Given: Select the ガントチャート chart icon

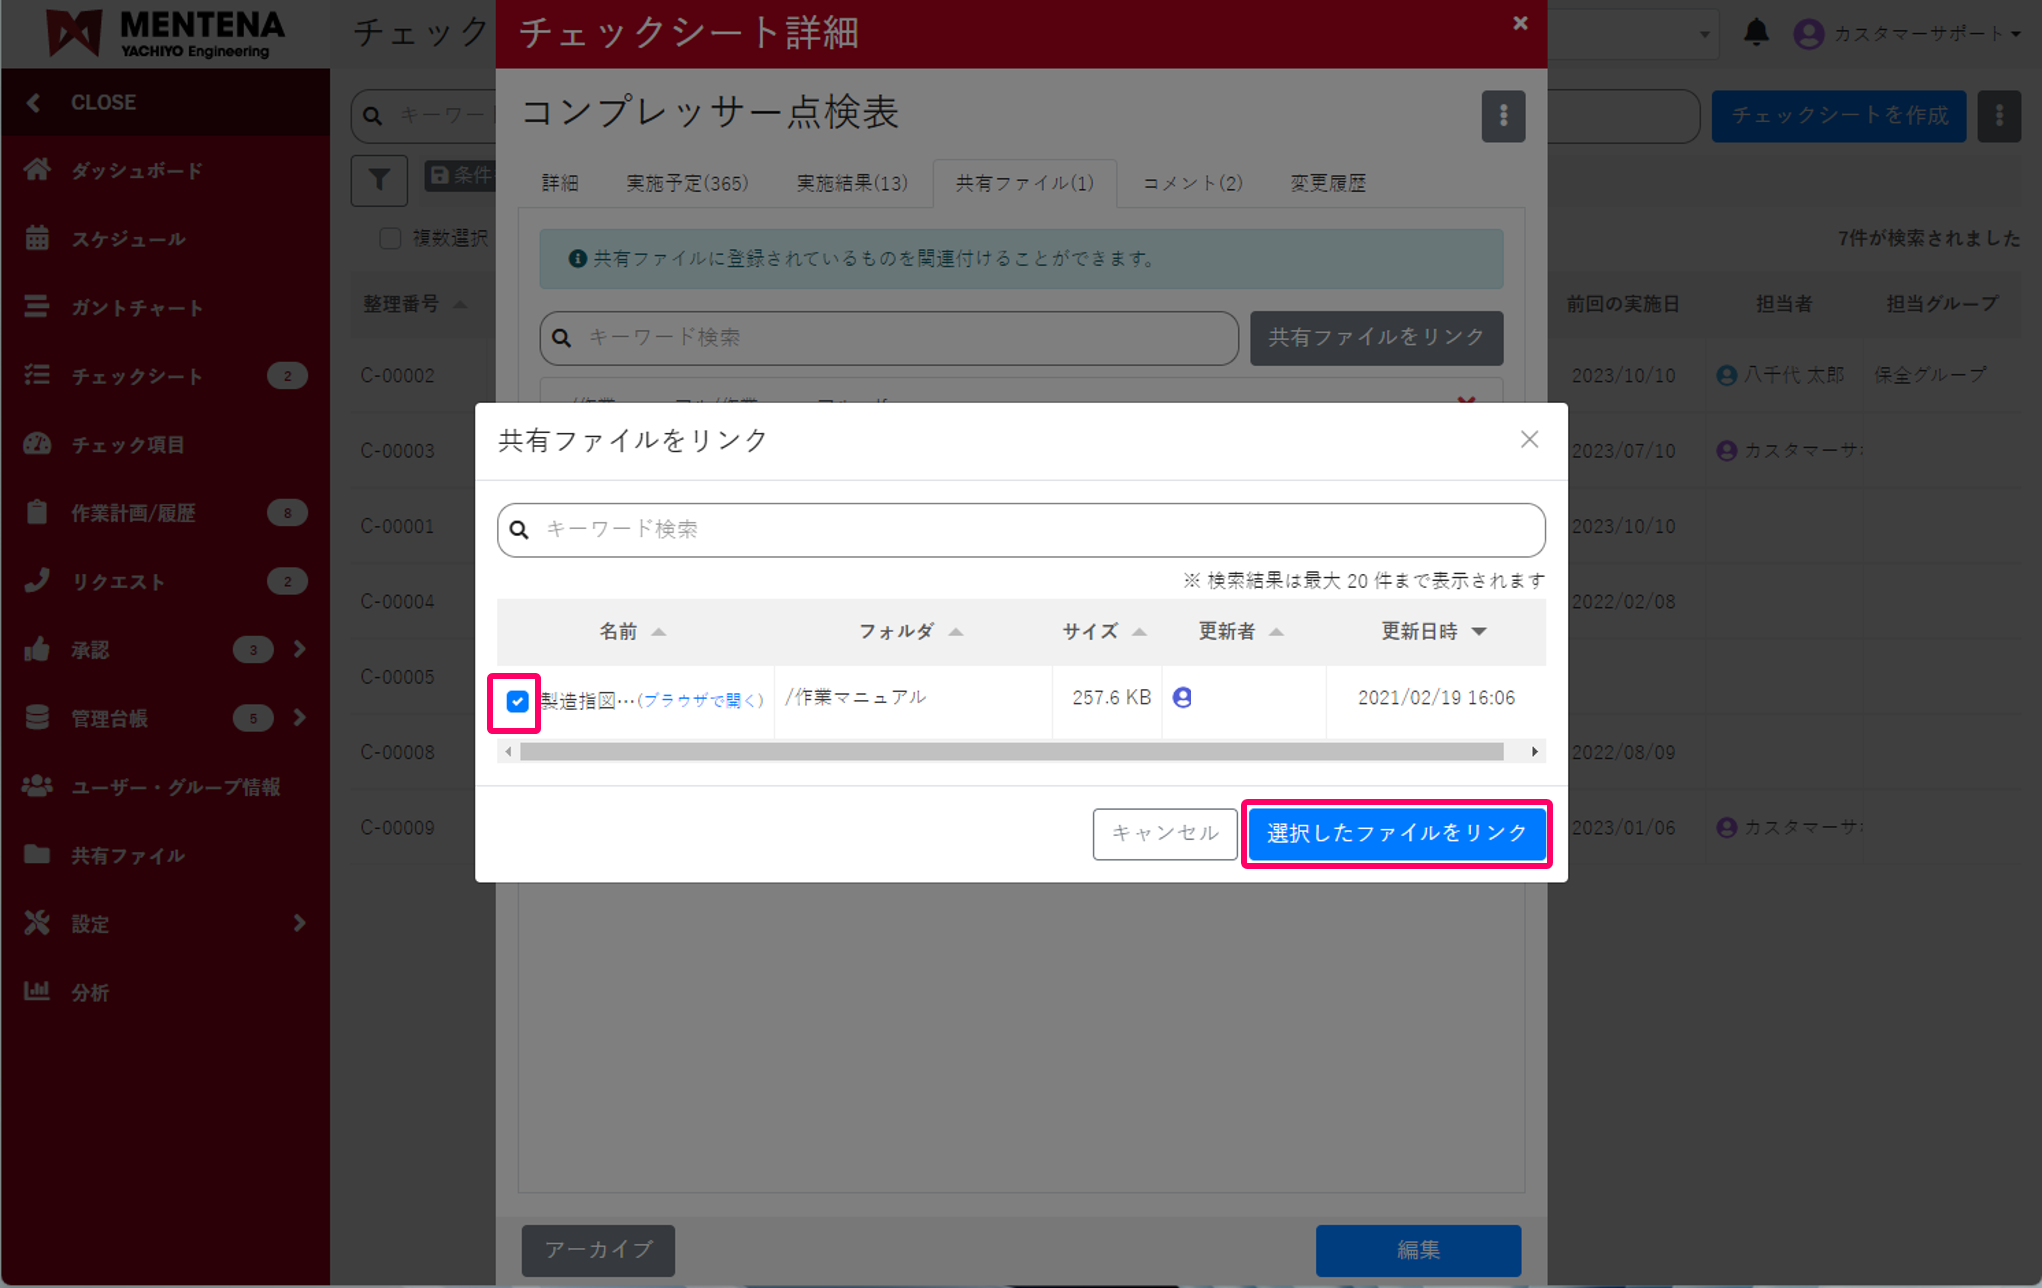Looking at the screenshot, I should click(37, 307).
